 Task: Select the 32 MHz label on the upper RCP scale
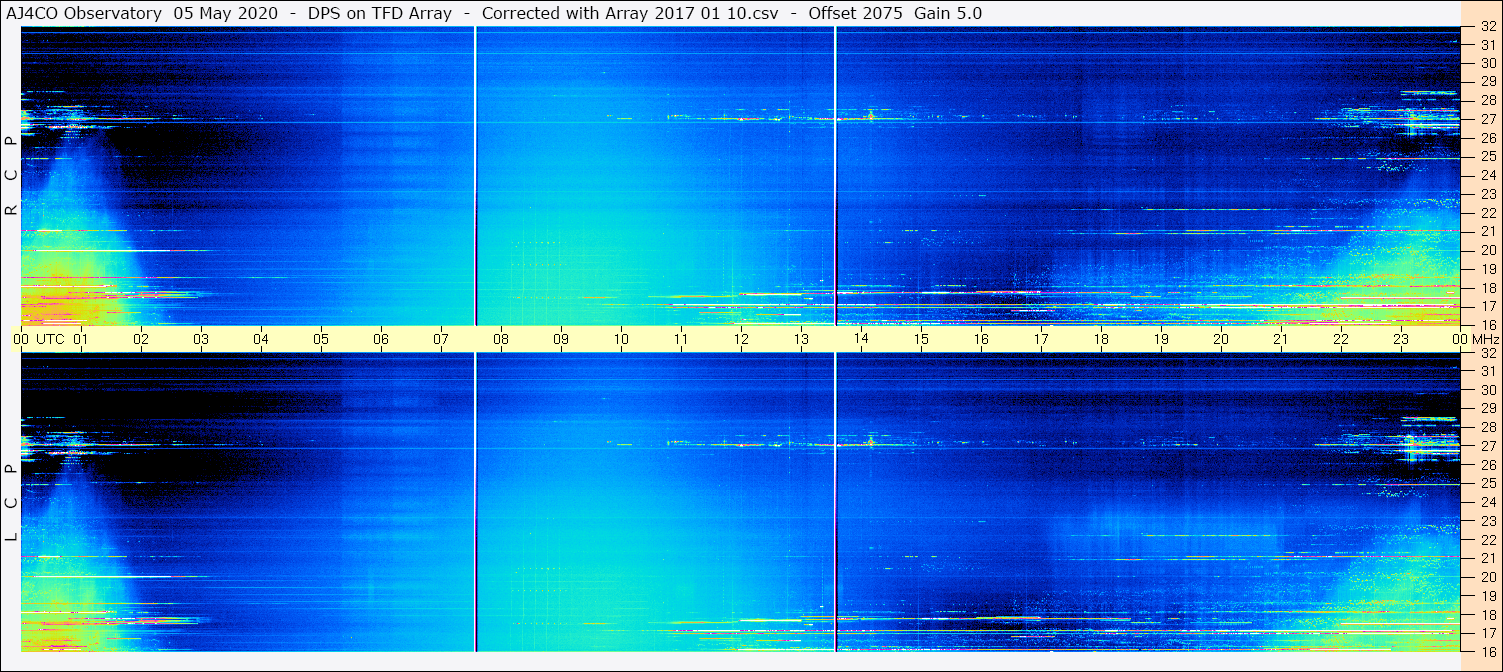point(1487,27)
